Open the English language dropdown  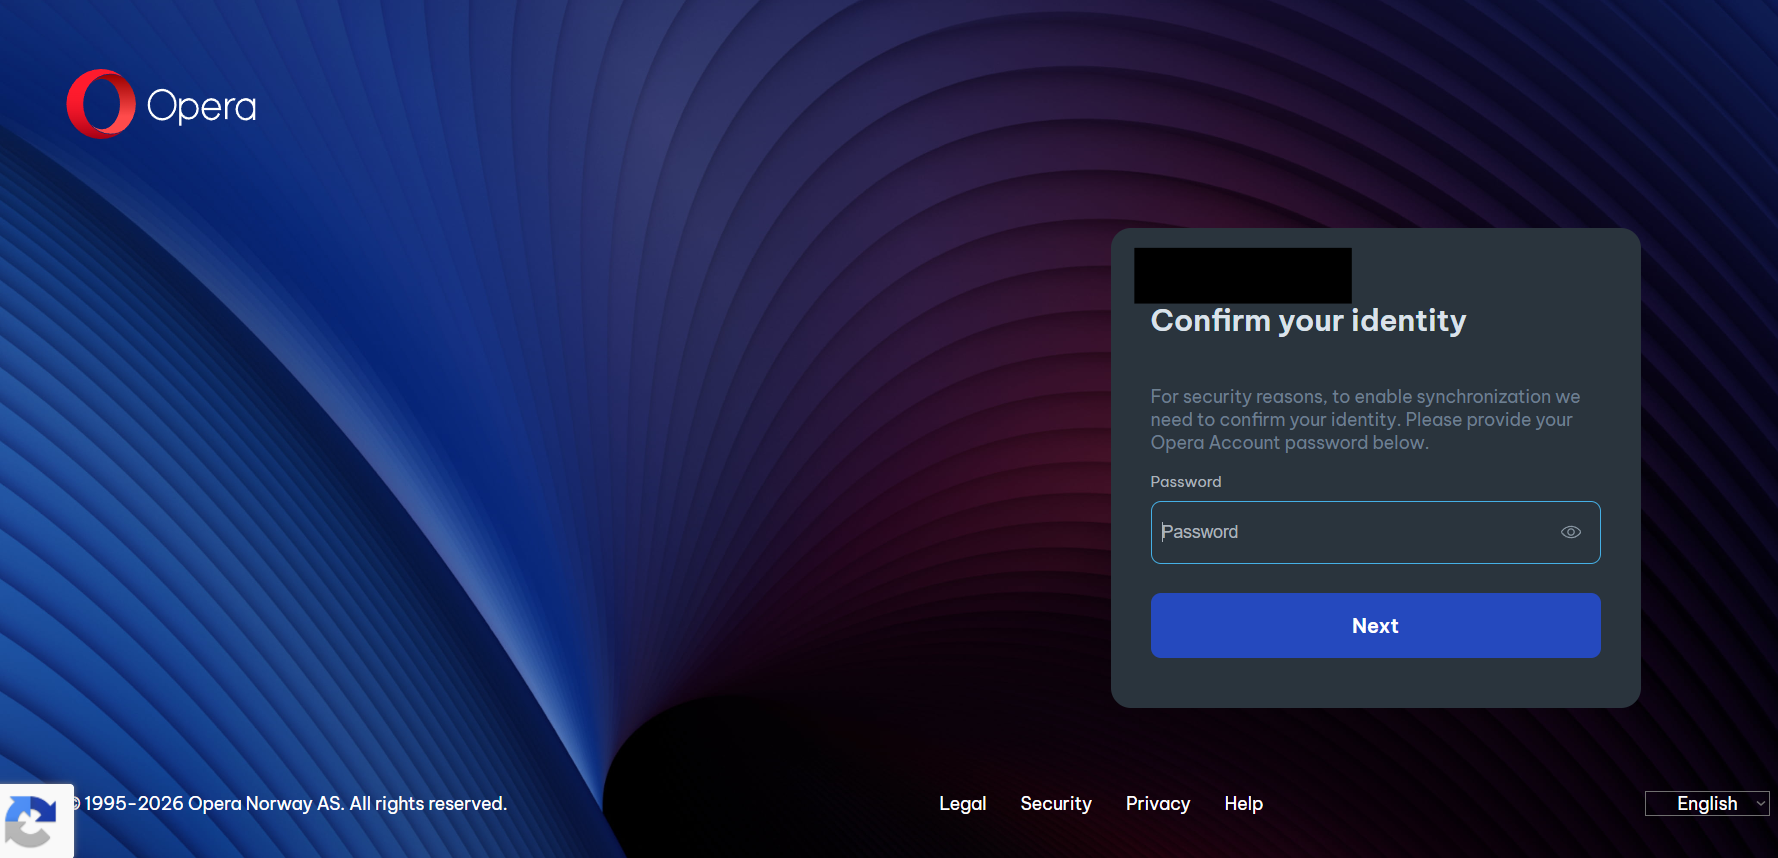click(x=1707, y=803)
